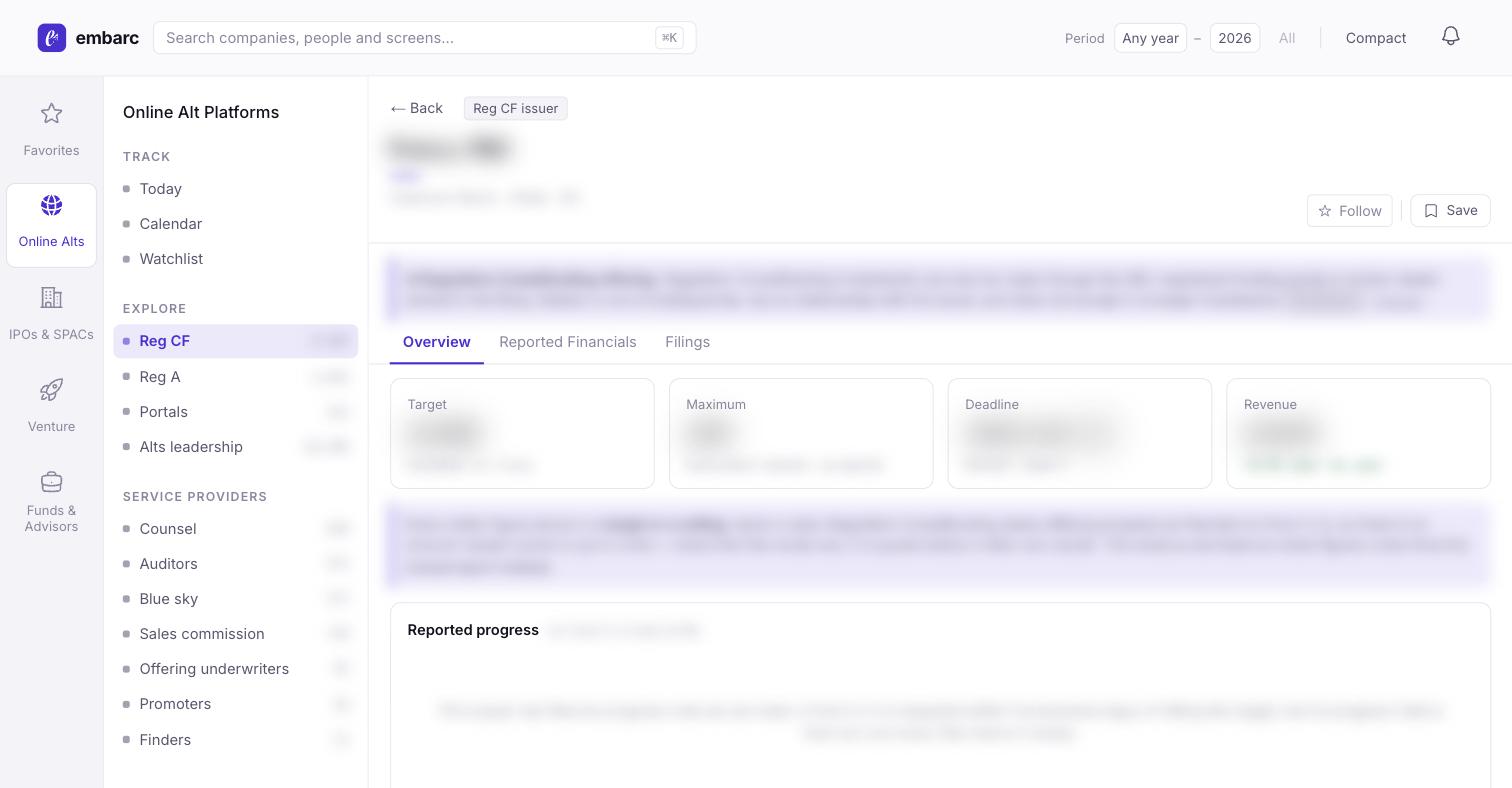1512x788 pixels.
Task: Open Promoters list
Action: pyautogui.click(x=235, y=704)
